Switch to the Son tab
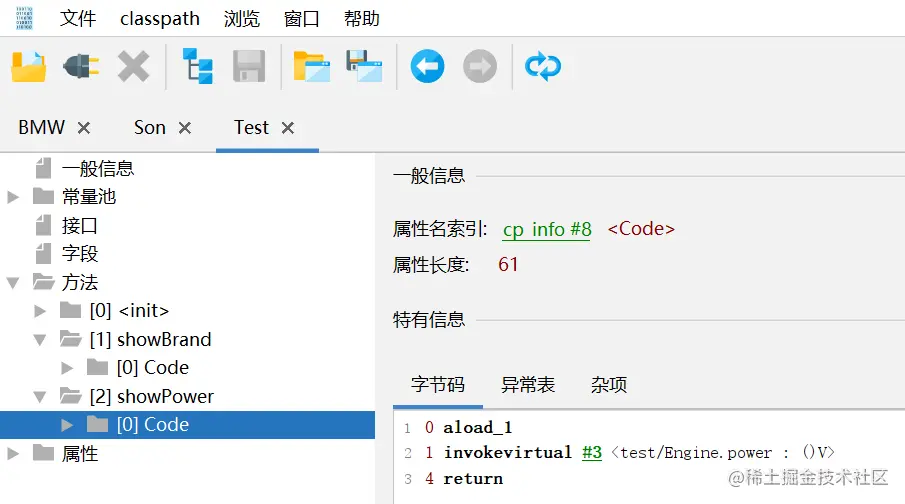Screen dimensions: 905x504 coord(150,128)
